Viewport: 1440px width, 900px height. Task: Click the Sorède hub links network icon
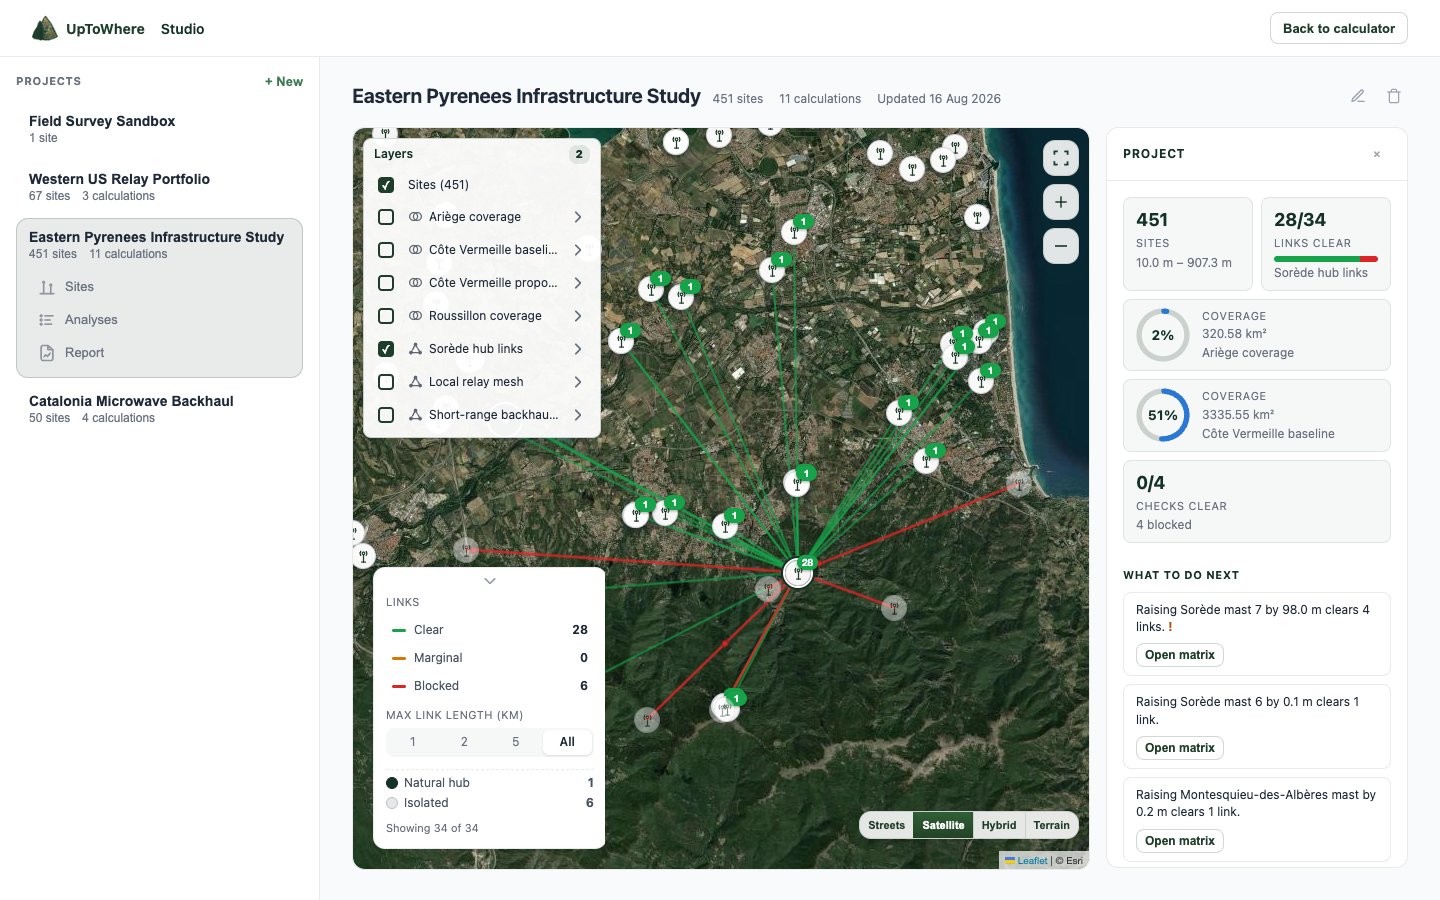pyautogui.click(x=415, y=349)
